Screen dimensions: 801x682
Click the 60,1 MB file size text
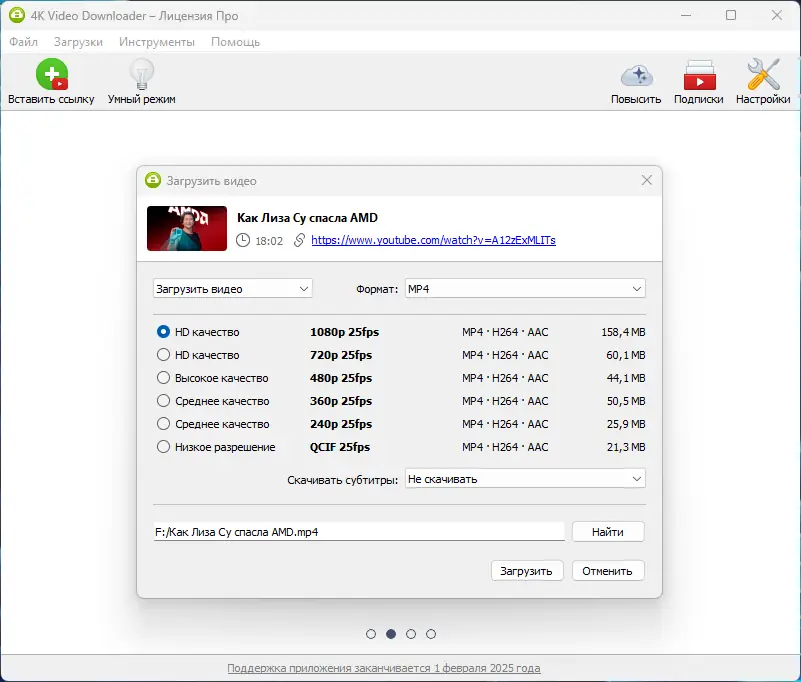[626, 355]
